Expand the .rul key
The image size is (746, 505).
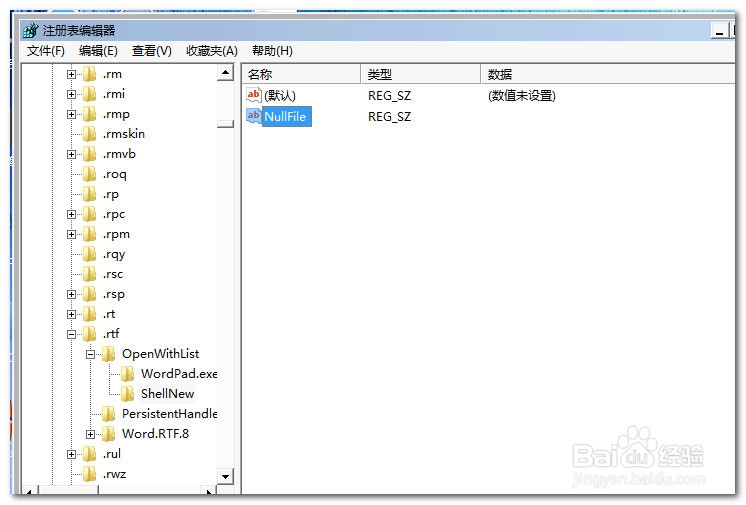[71, 454]
